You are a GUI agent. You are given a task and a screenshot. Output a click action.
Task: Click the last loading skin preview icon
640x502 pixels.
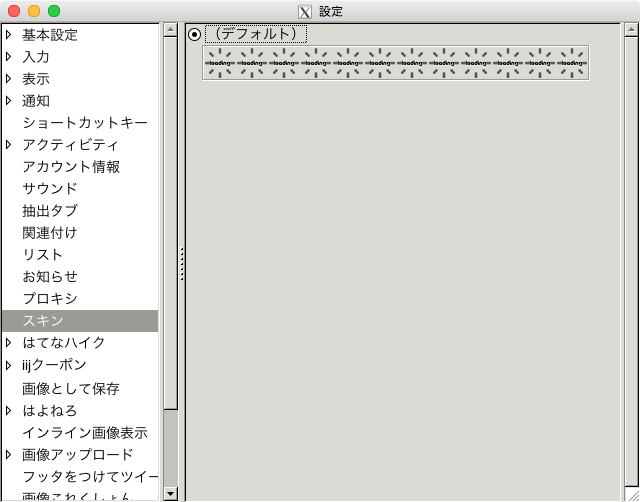tap(573, 62)
